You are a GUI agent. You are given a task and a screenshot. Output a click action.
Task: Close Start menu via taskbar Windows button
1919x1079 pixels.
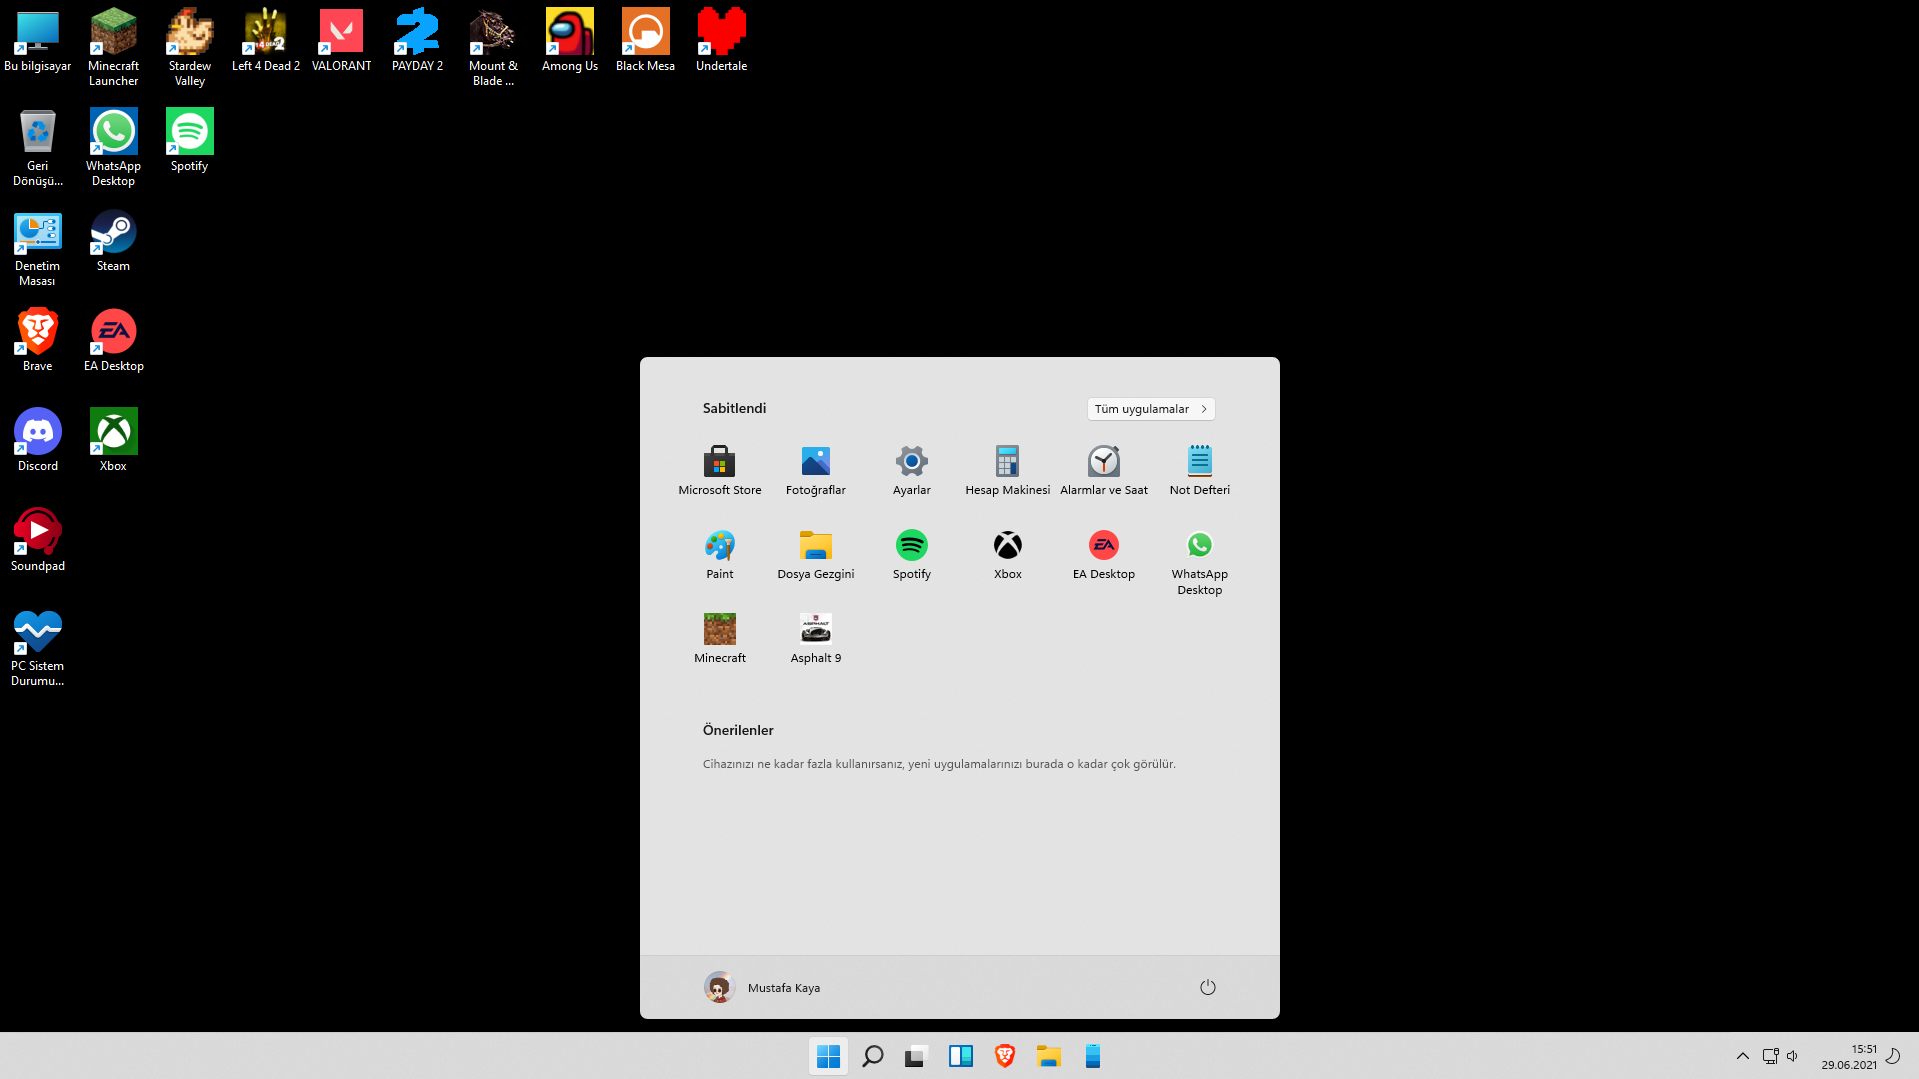[x=829, y=1056]
